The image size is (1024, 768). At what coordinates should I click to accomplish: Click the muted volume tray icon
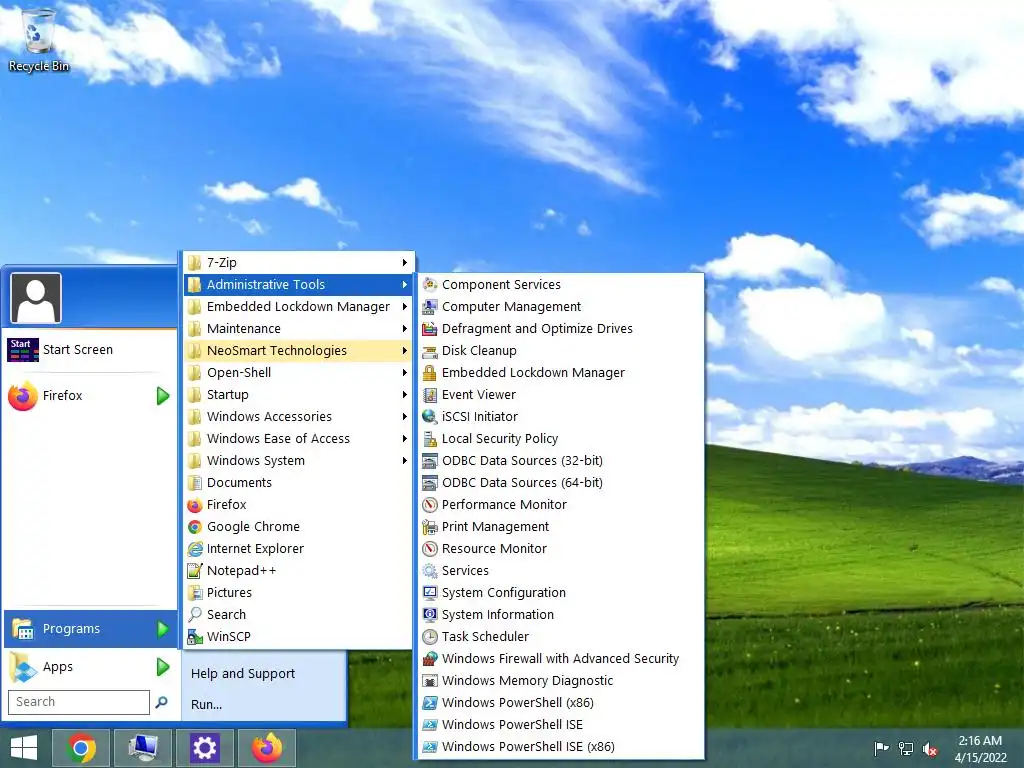[930, 749]
